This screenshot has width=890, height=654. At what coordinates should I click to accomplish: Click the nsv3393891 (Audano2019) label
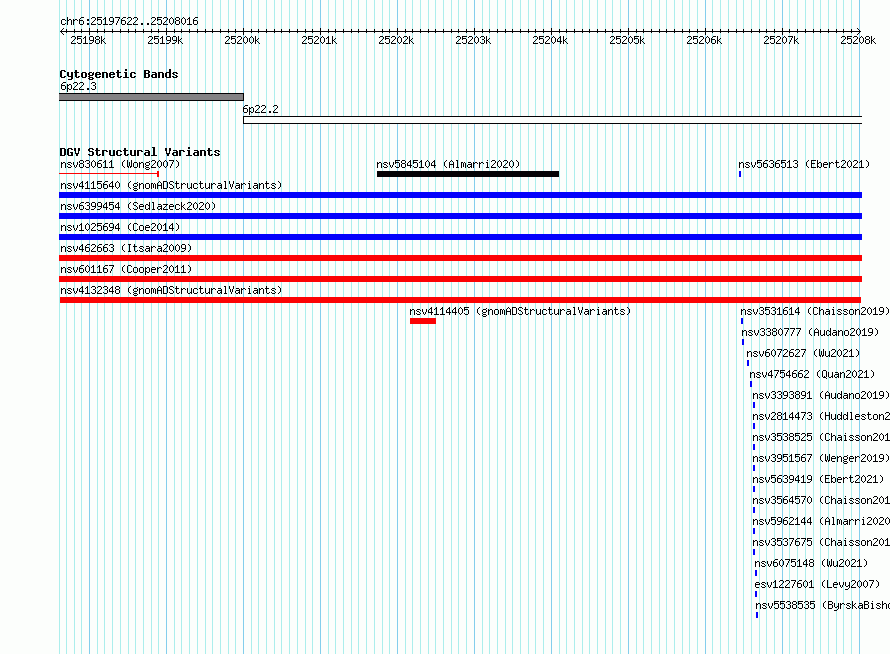pos(821,395)
